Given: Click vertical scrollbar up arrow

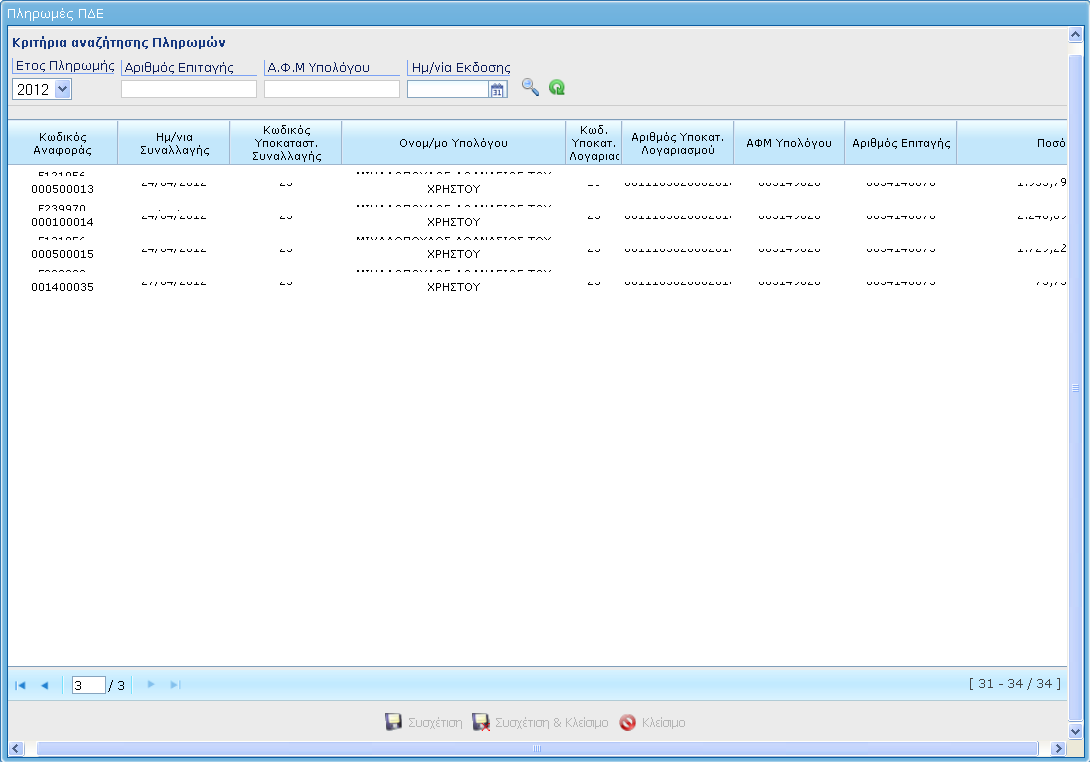Looking at the screenshot, I should (x=1075, y=34).
